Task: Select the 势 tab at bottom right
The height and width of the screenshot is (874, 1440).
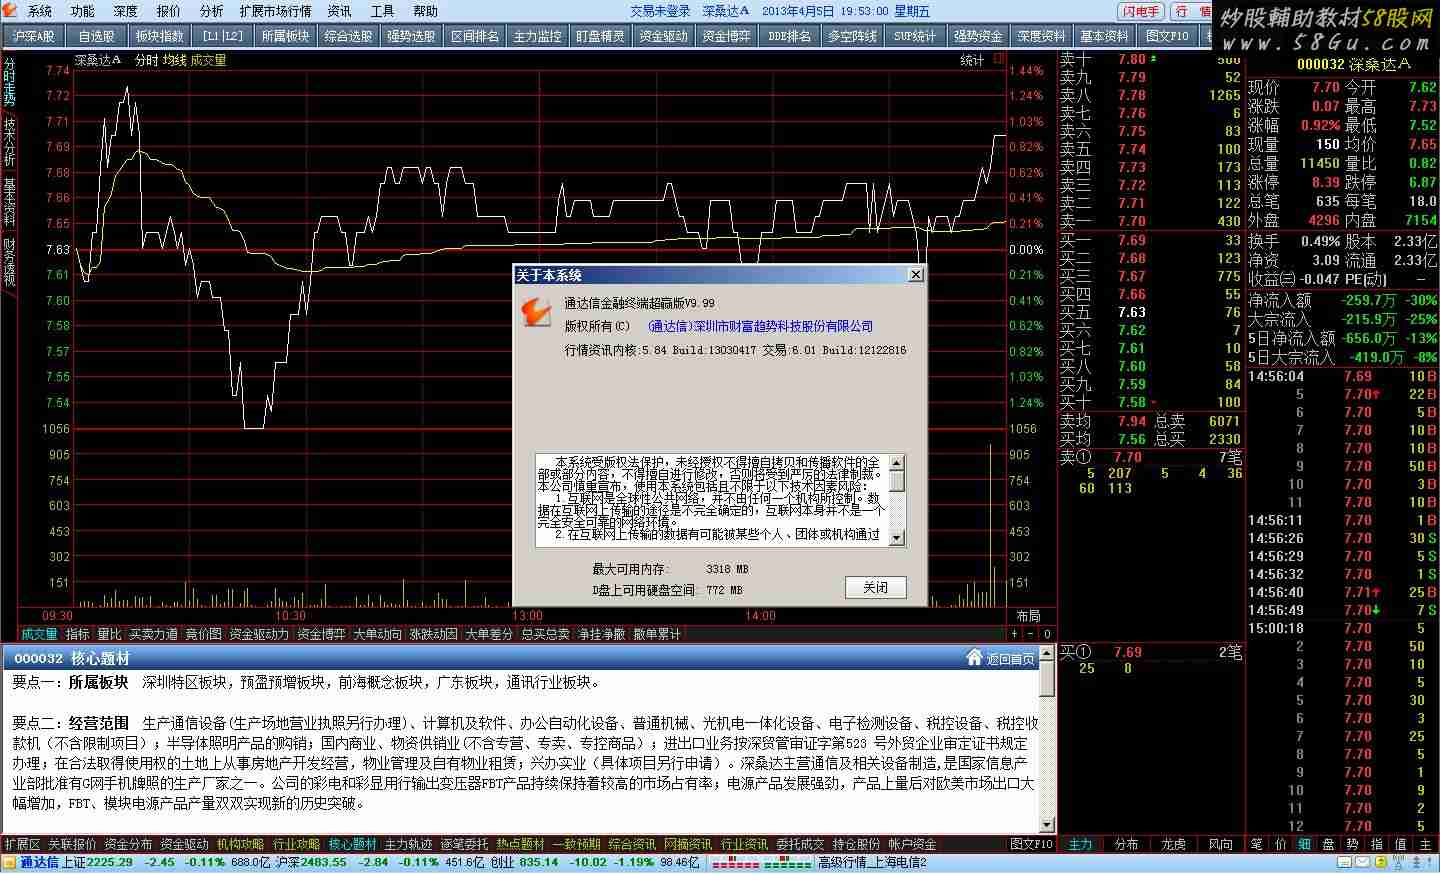Action: [1352, 844]
